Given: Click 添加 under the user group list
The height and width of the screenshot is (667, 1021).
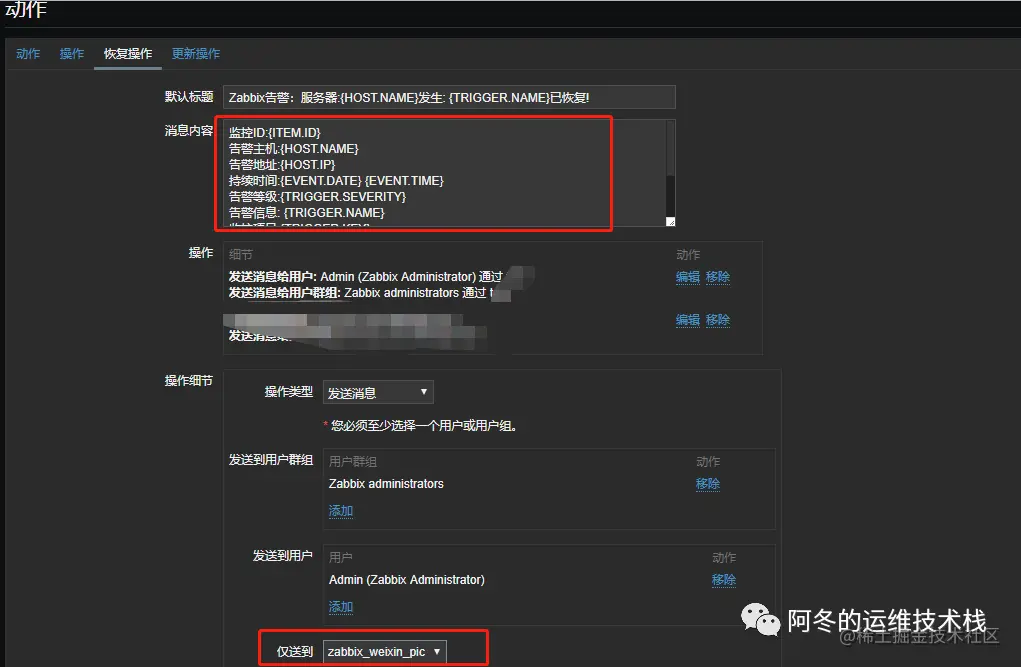Looking at the screenshot, I should pos(341,510).
